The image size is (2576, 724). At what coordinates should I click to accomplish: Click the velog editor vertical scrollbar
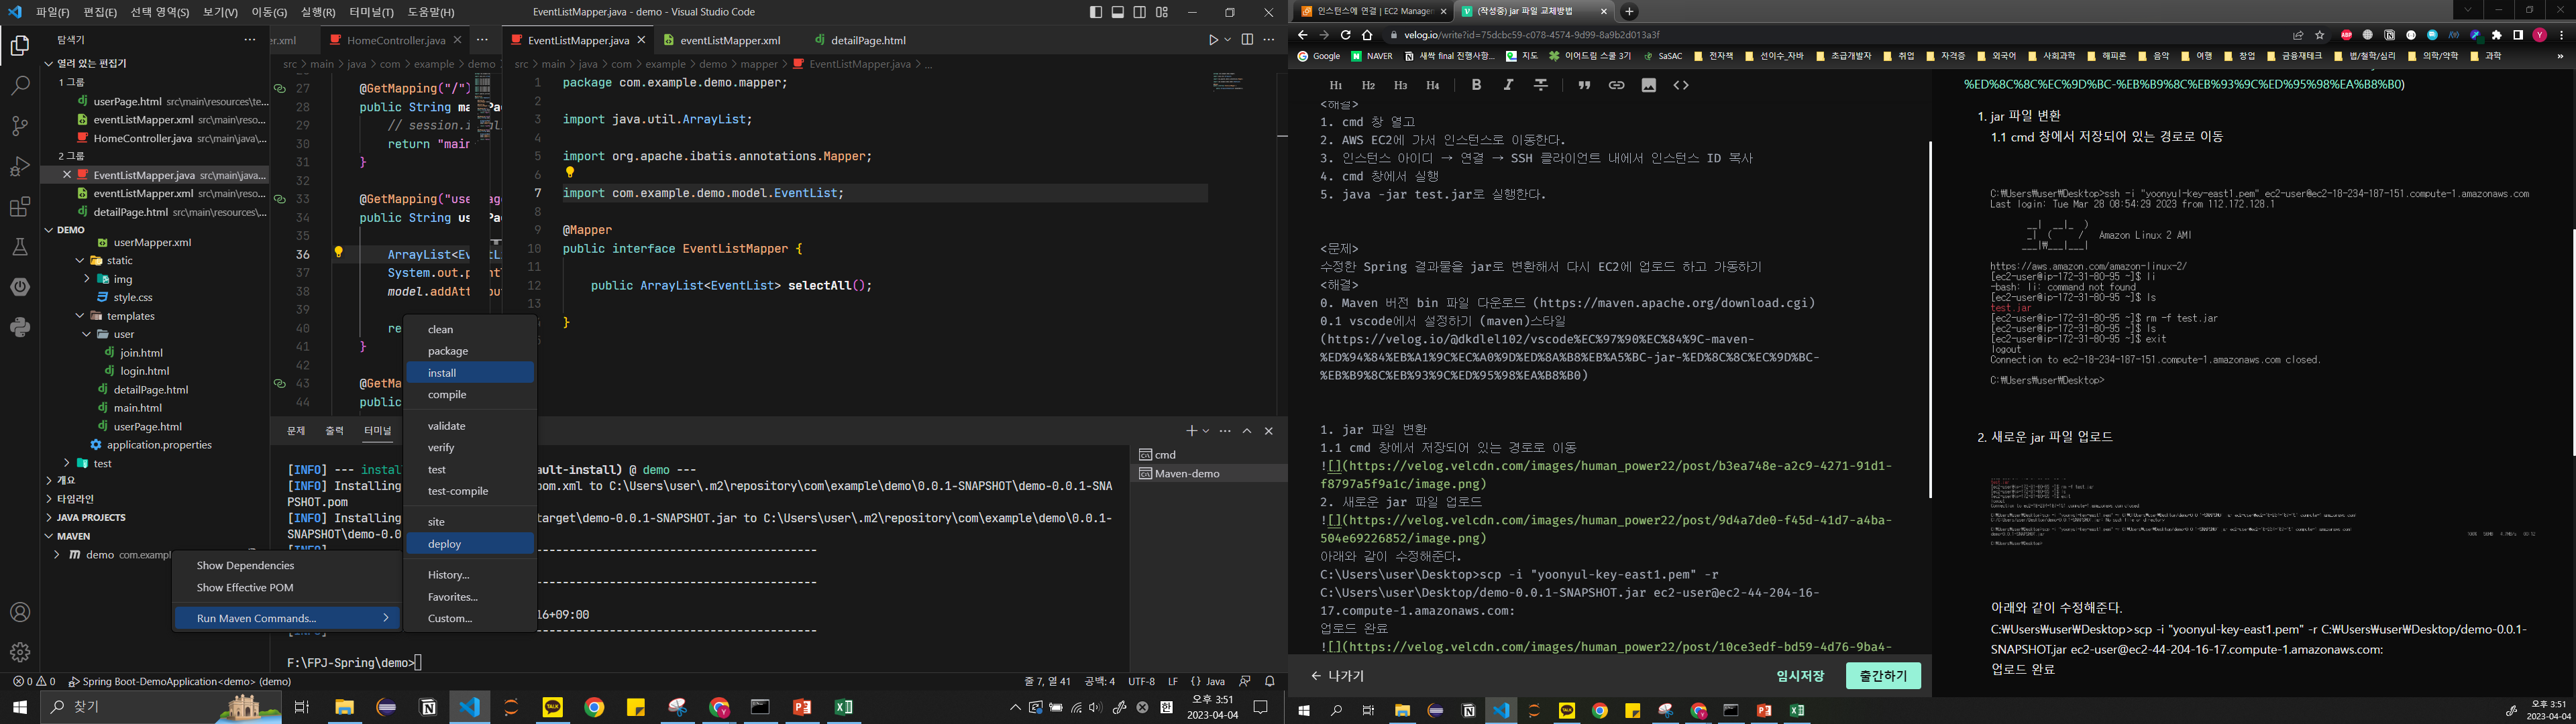coord(1930,320)
